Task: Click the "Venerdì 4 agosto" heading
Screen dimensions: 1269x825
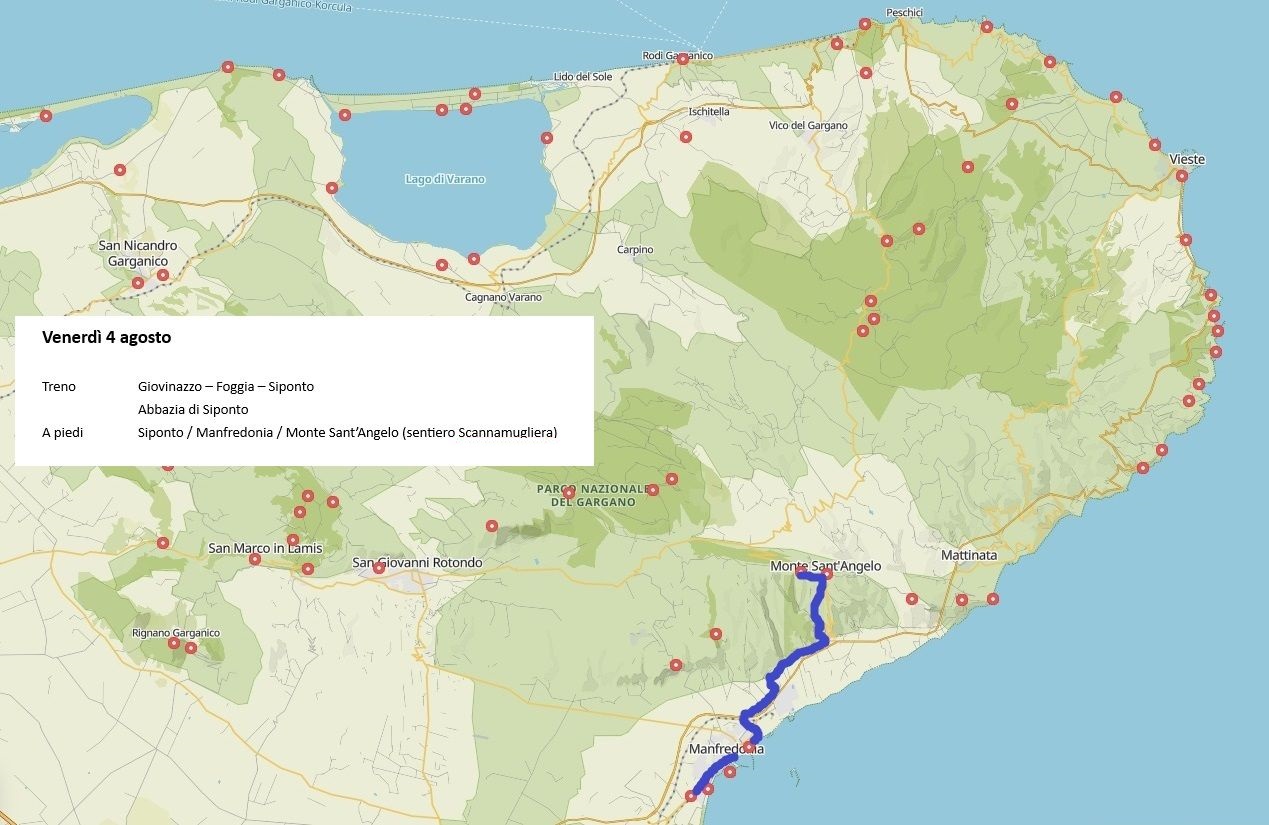Action: click(106, 338)
